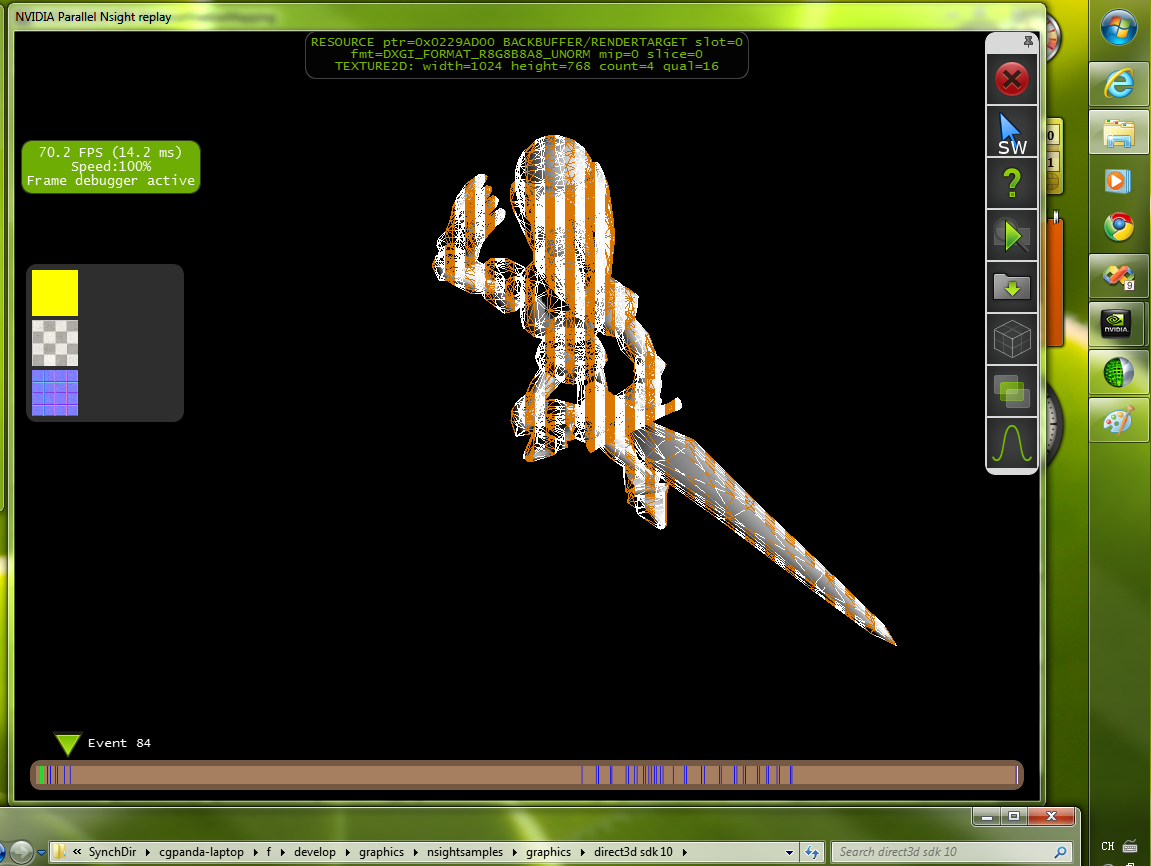Open the Explorer recent pages dropdown arrow
1151x866 pixels.
point(41,853)
